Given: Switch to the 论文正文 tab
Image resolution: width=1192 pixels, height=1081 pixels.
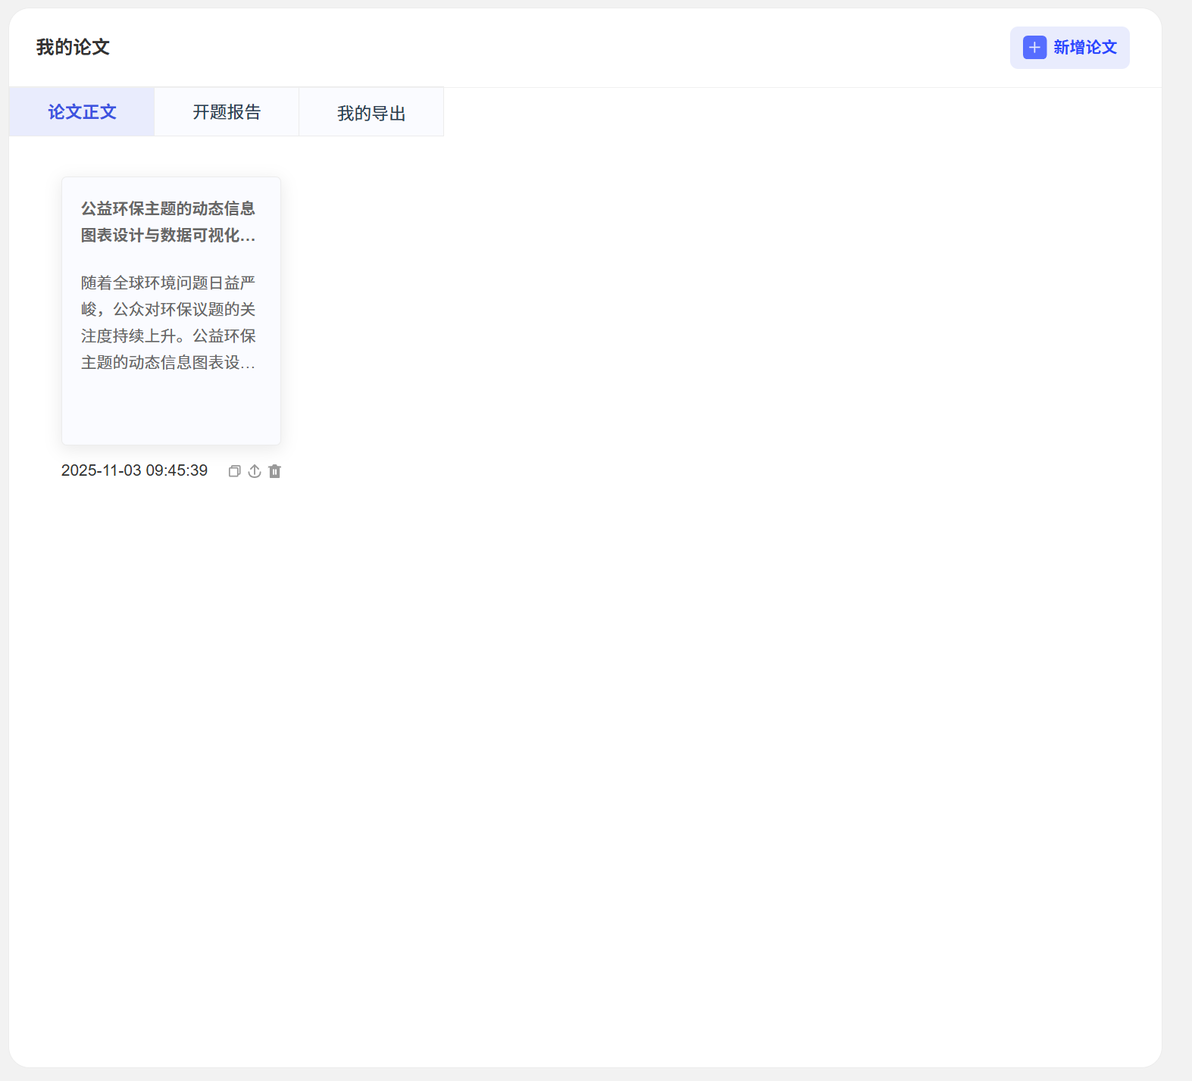Looking at the screenshot, I should coord(82,112).
